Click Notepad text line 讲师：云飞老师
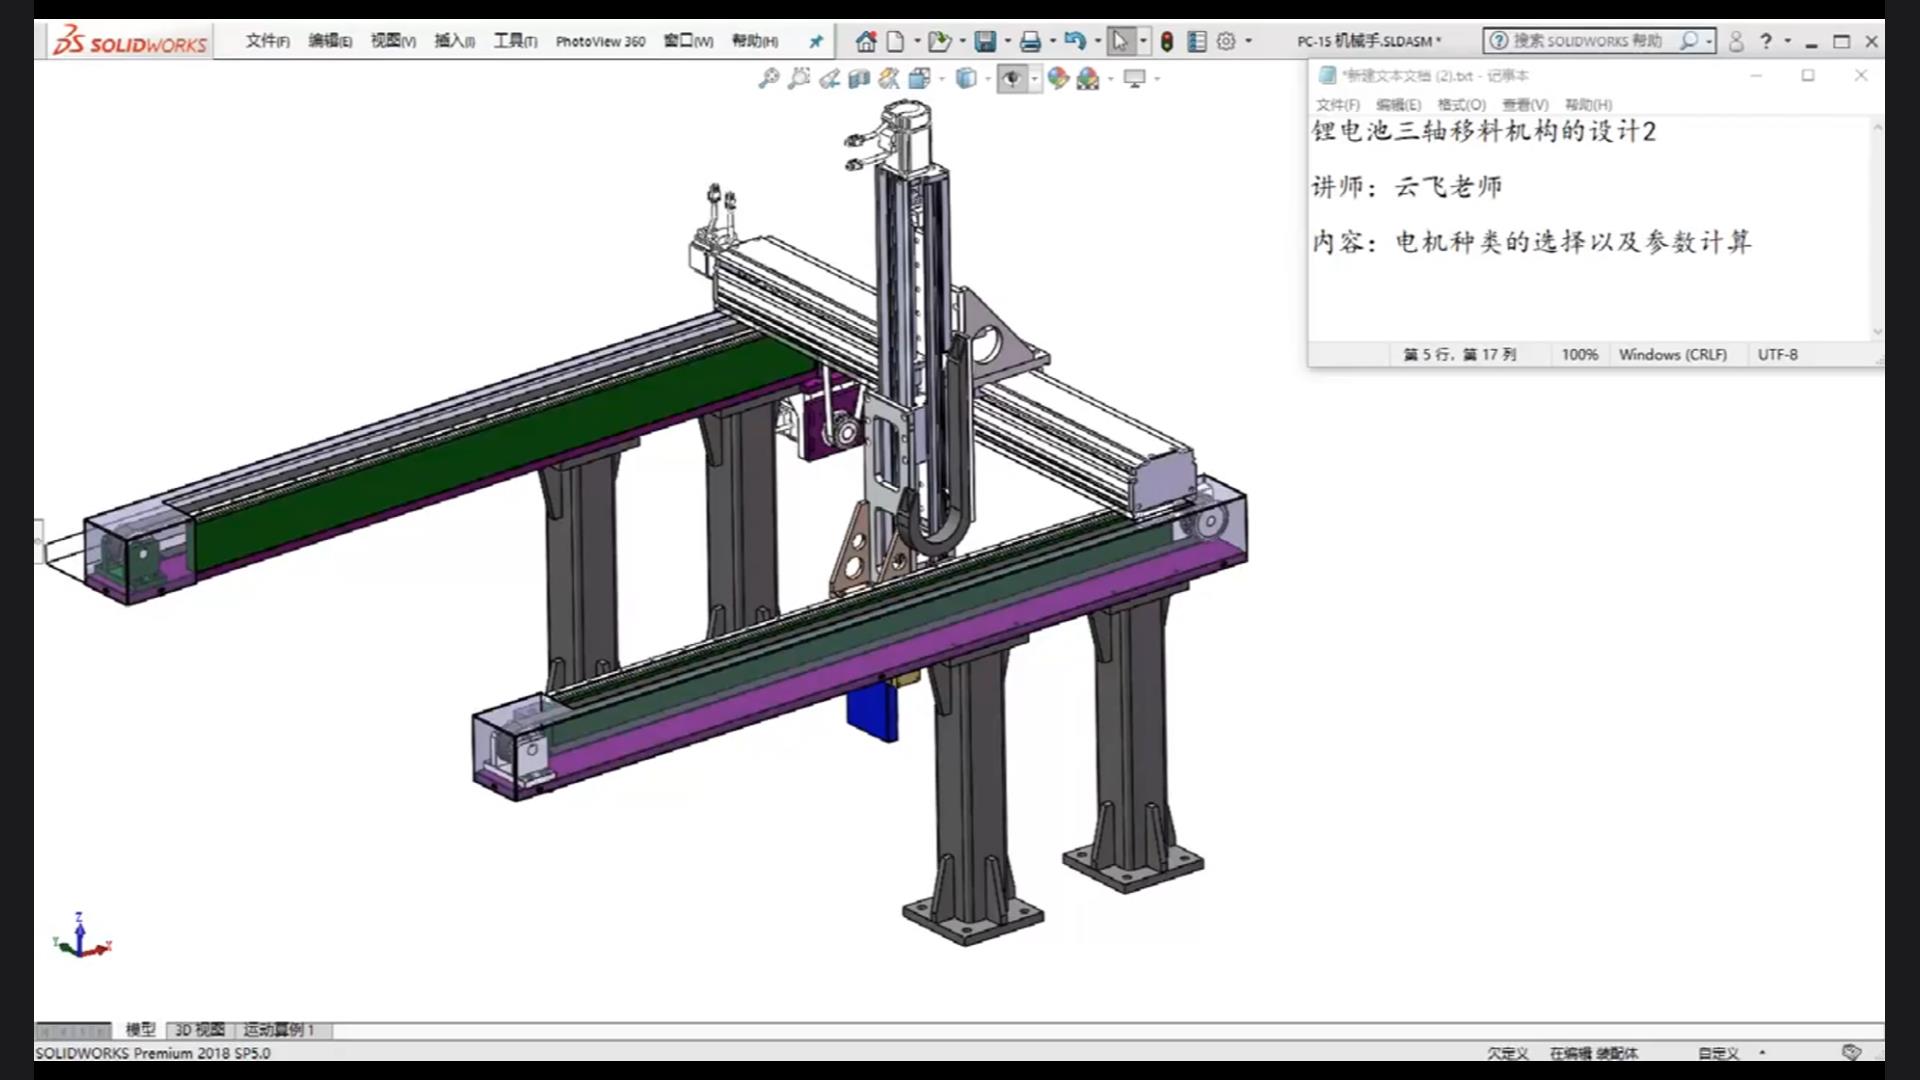This screenshot has height=1080, width=1920. (1407, 187)
